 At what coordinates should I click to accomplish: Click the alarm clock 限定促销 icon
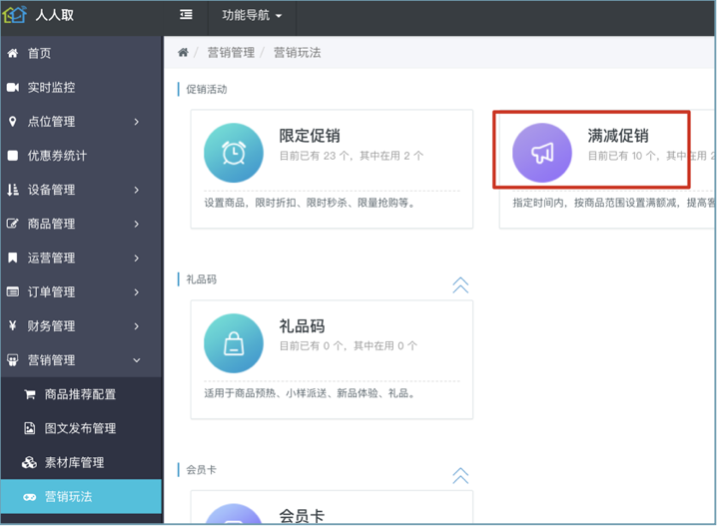point(234,153)
